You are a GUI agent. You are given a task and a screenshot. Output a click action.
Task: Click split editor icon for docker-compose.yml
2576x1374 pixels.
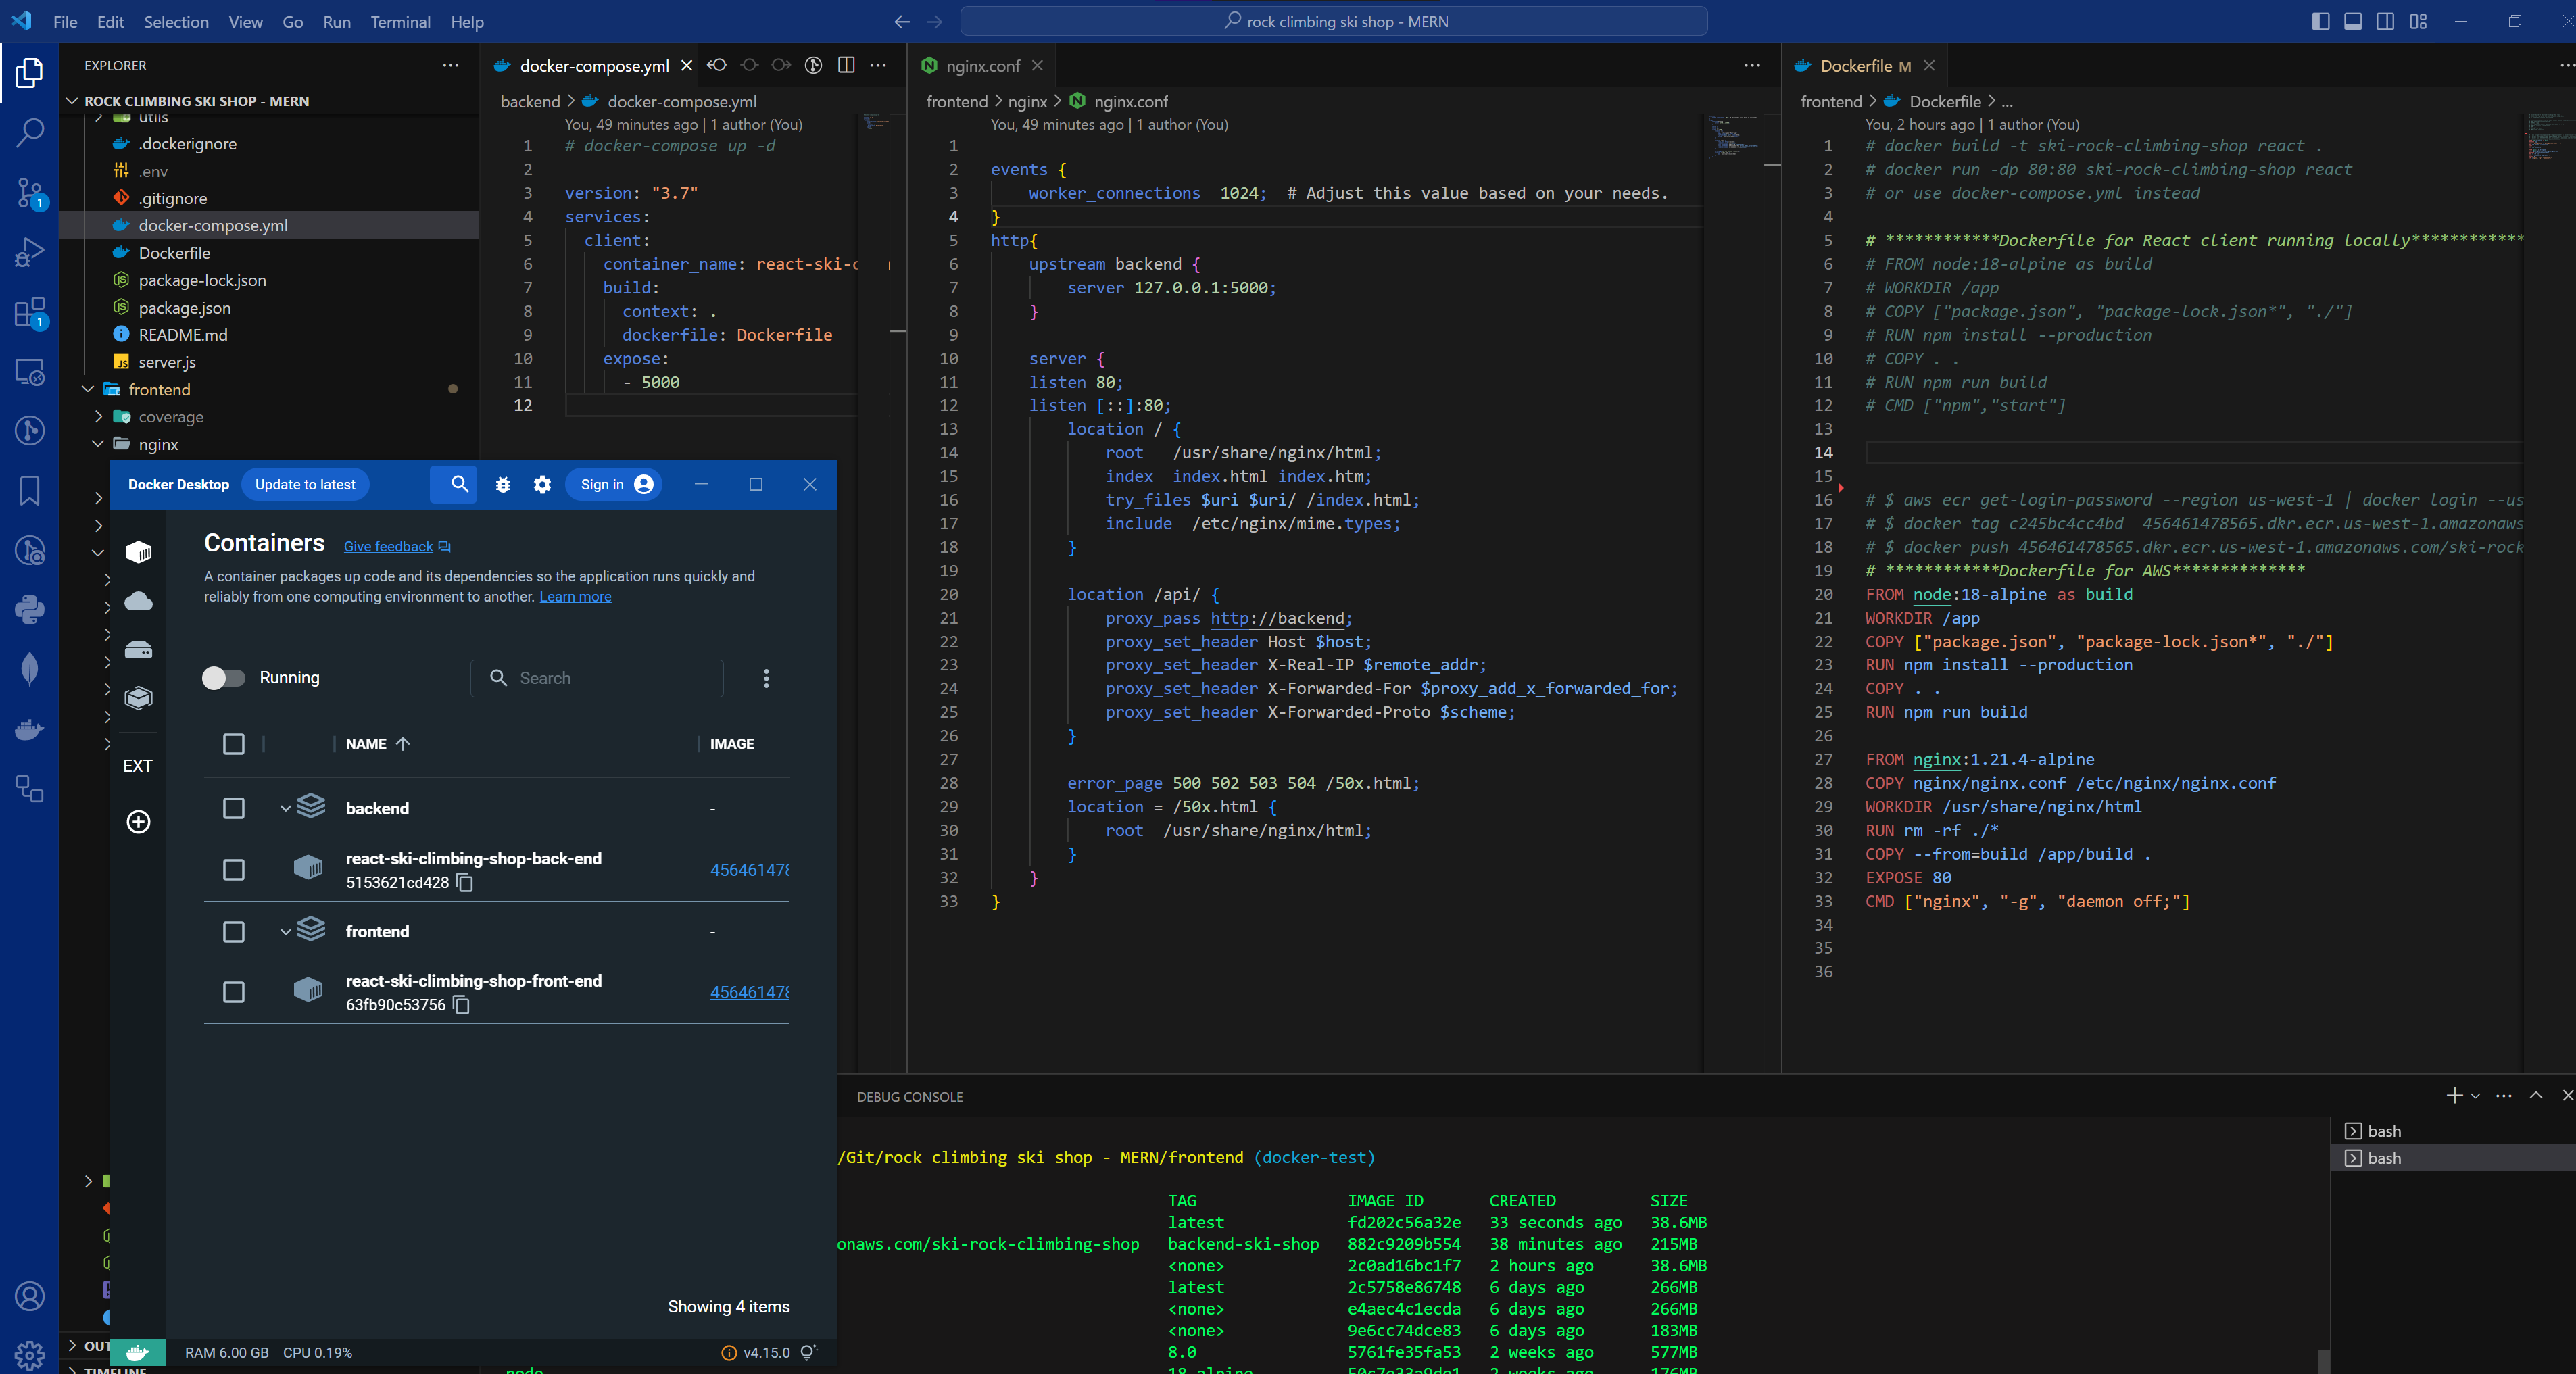coord(846,65)
